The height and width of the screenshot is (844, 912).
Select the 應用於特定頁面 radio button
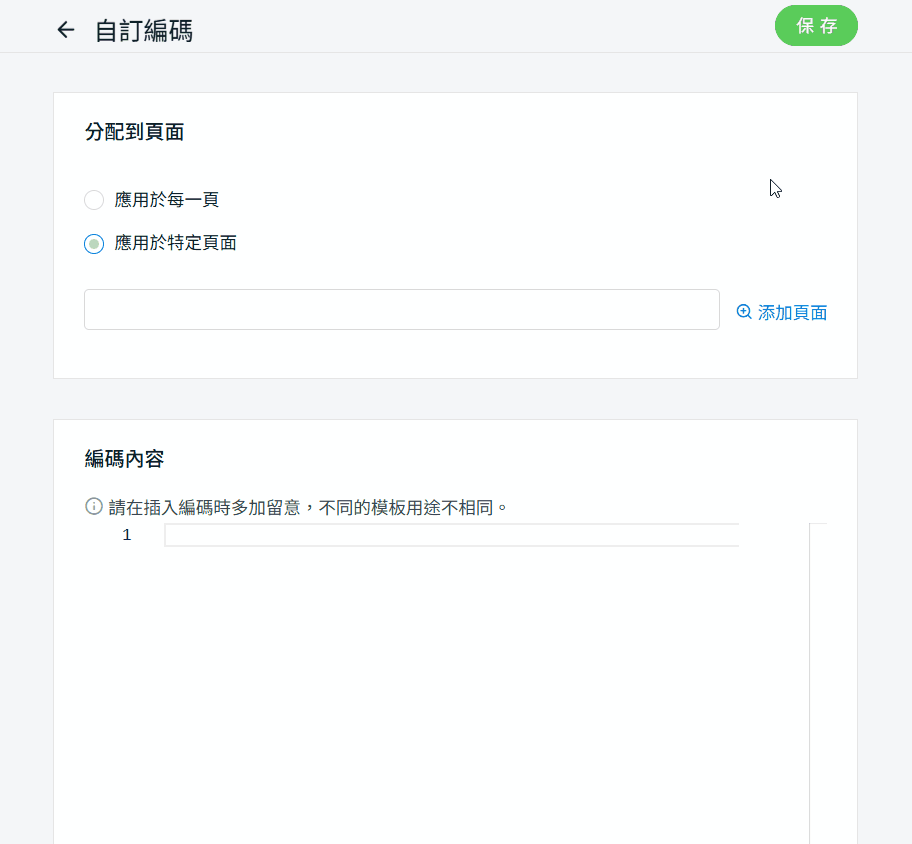pos(94,243)
